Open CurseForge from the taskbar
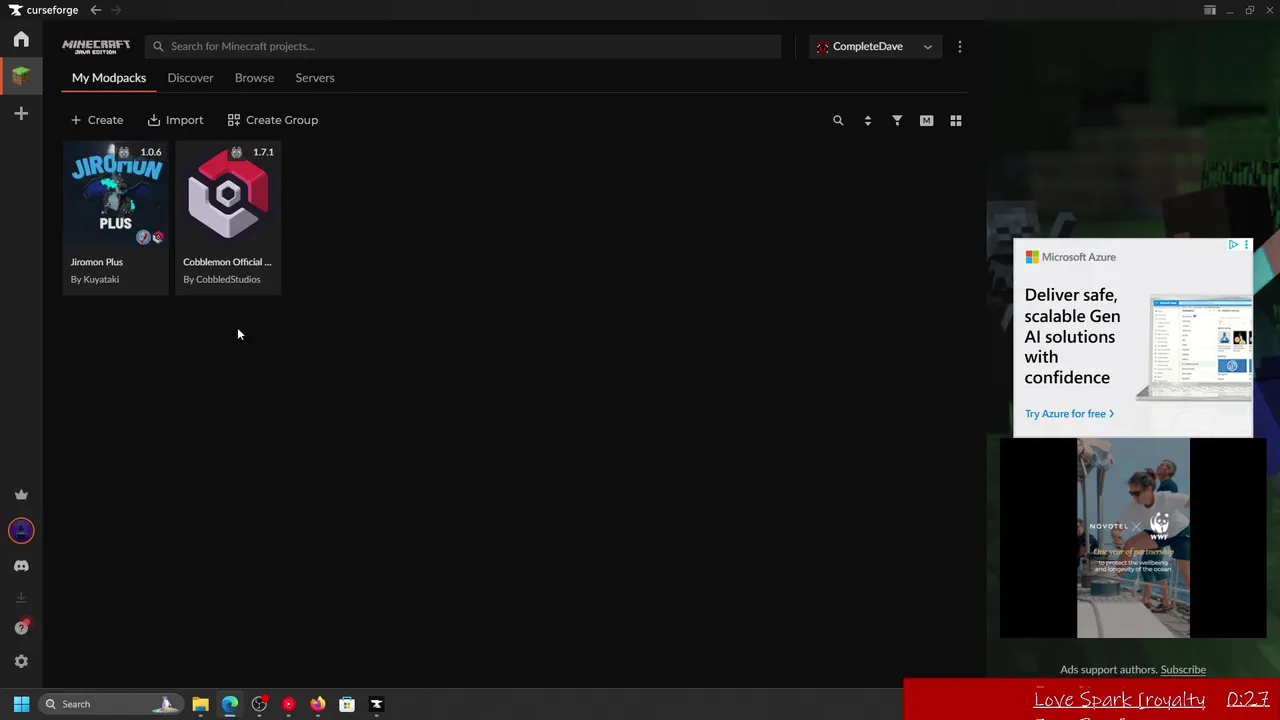 tap(376, 704)
